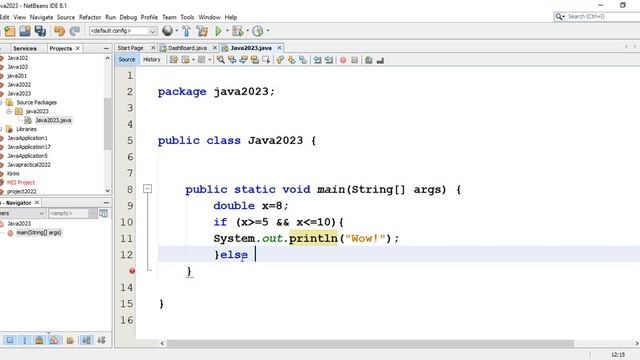Screen dimensions: 640x360
Task: Open the Run Project dropdown arrow
Action: [227, 31]
